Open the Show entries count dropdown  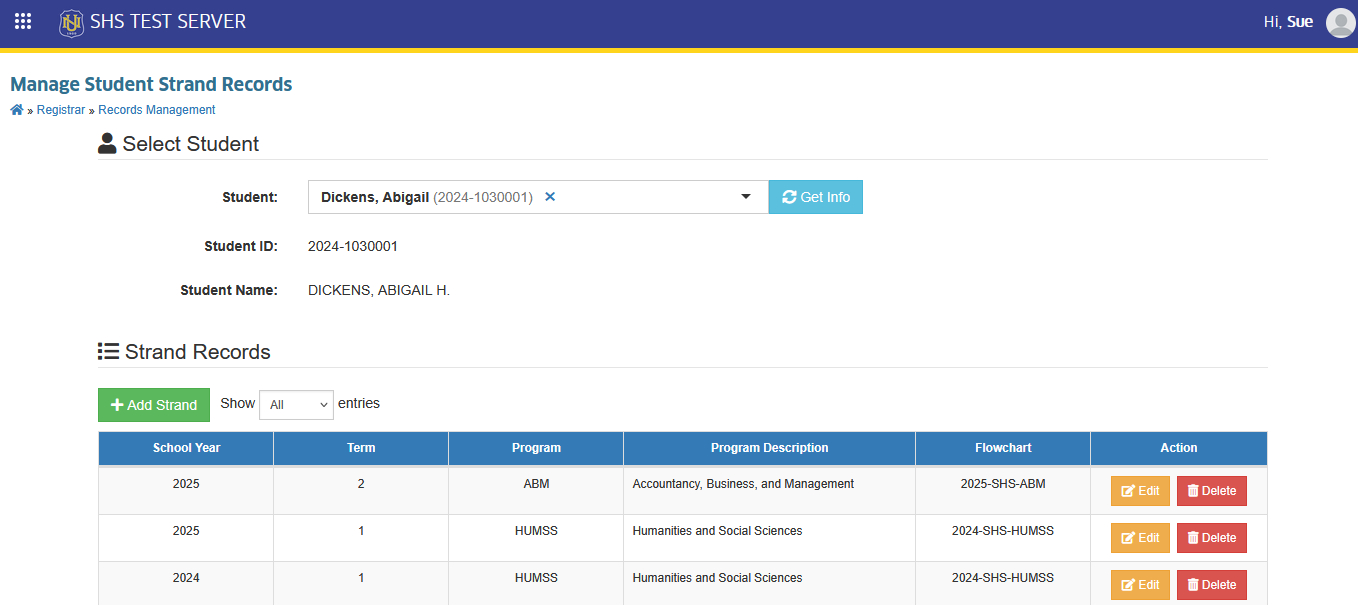click(296, 405)
